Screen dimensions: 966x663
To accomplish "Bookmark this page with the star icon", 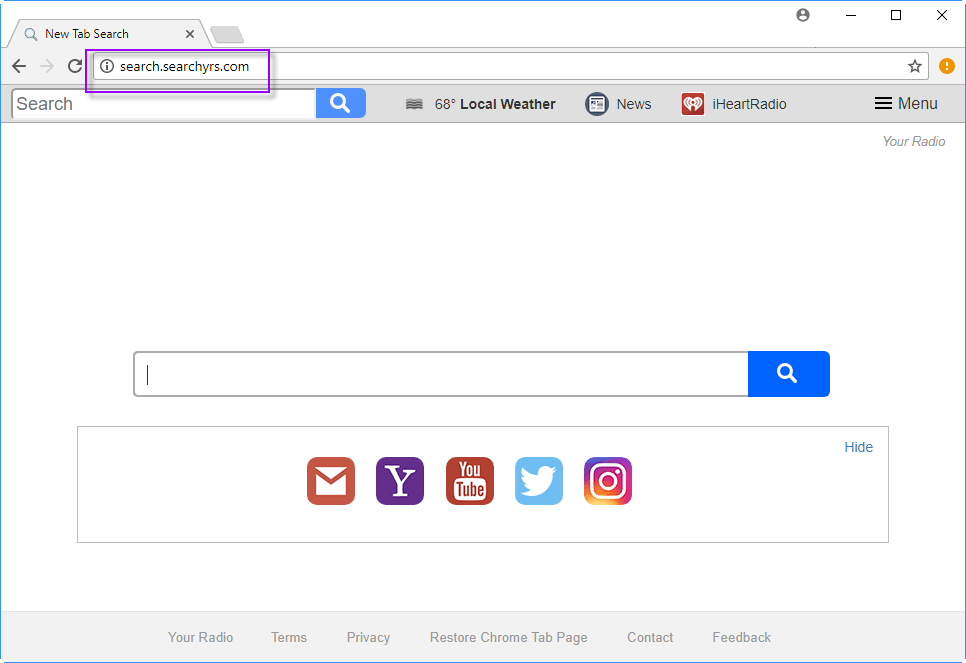I will pos(915,66).
